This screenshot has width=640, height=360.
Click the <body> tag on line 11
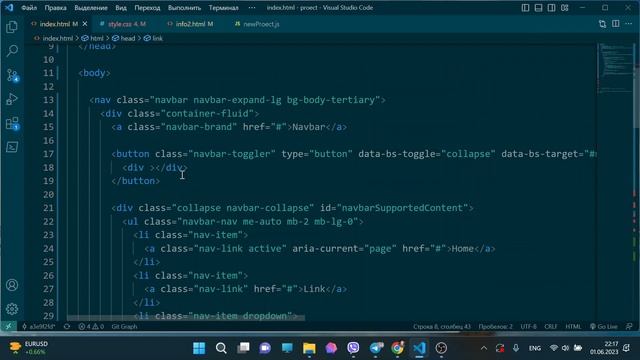coord(94,73)
